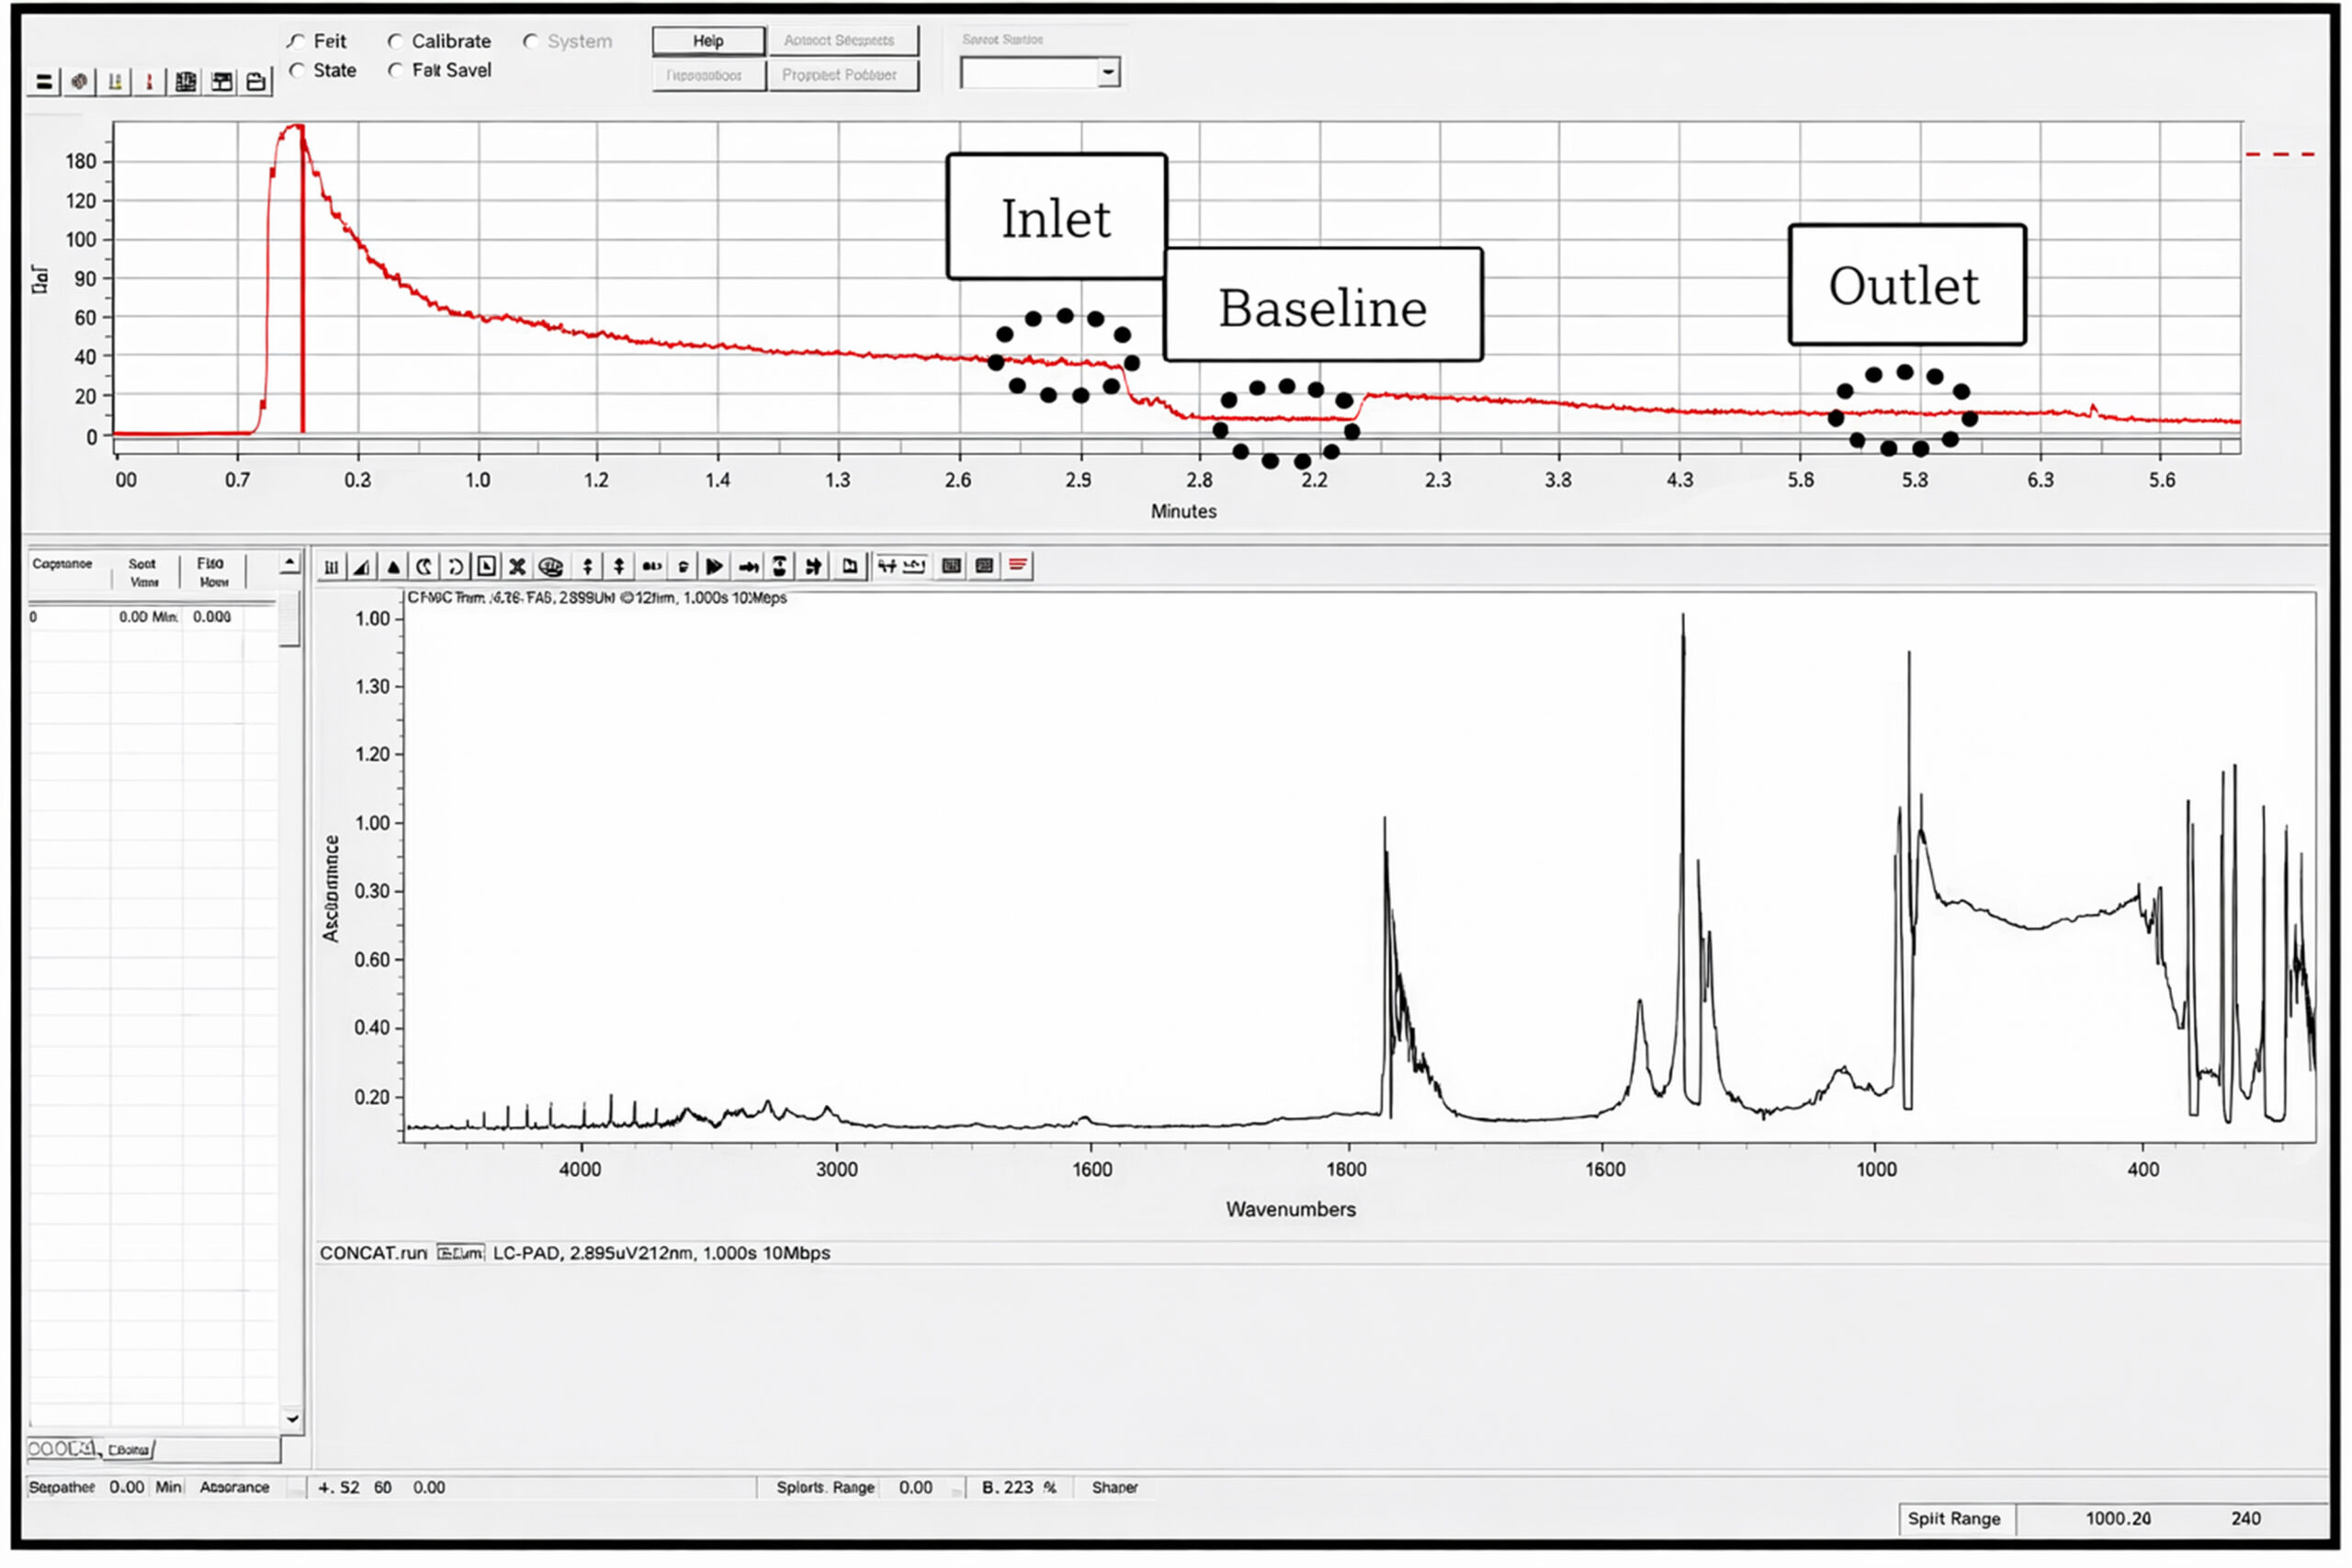Click the counter-clockwise rotate icon
2352x1568 pixels.
point(424,567)
